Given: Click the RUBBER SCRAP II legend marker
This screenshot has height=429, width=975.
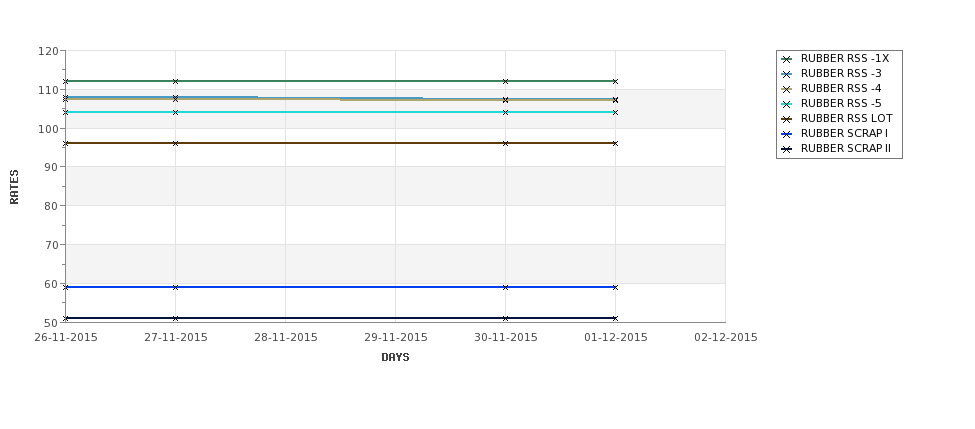Looking at the screenshot, I should (x=787, y=149).
